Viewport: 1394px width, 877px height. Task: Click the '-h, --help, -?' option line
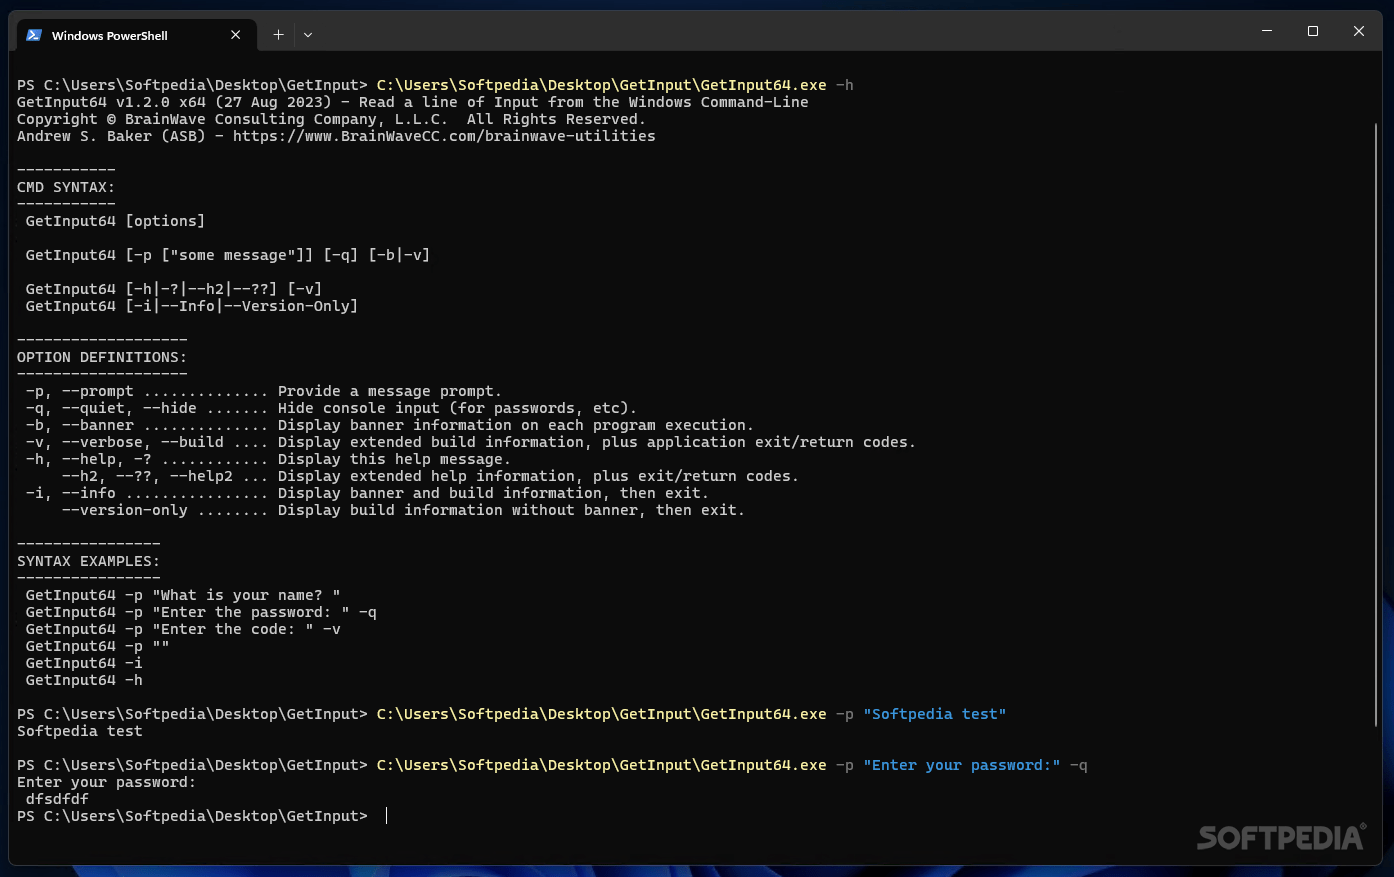(269, 459)
